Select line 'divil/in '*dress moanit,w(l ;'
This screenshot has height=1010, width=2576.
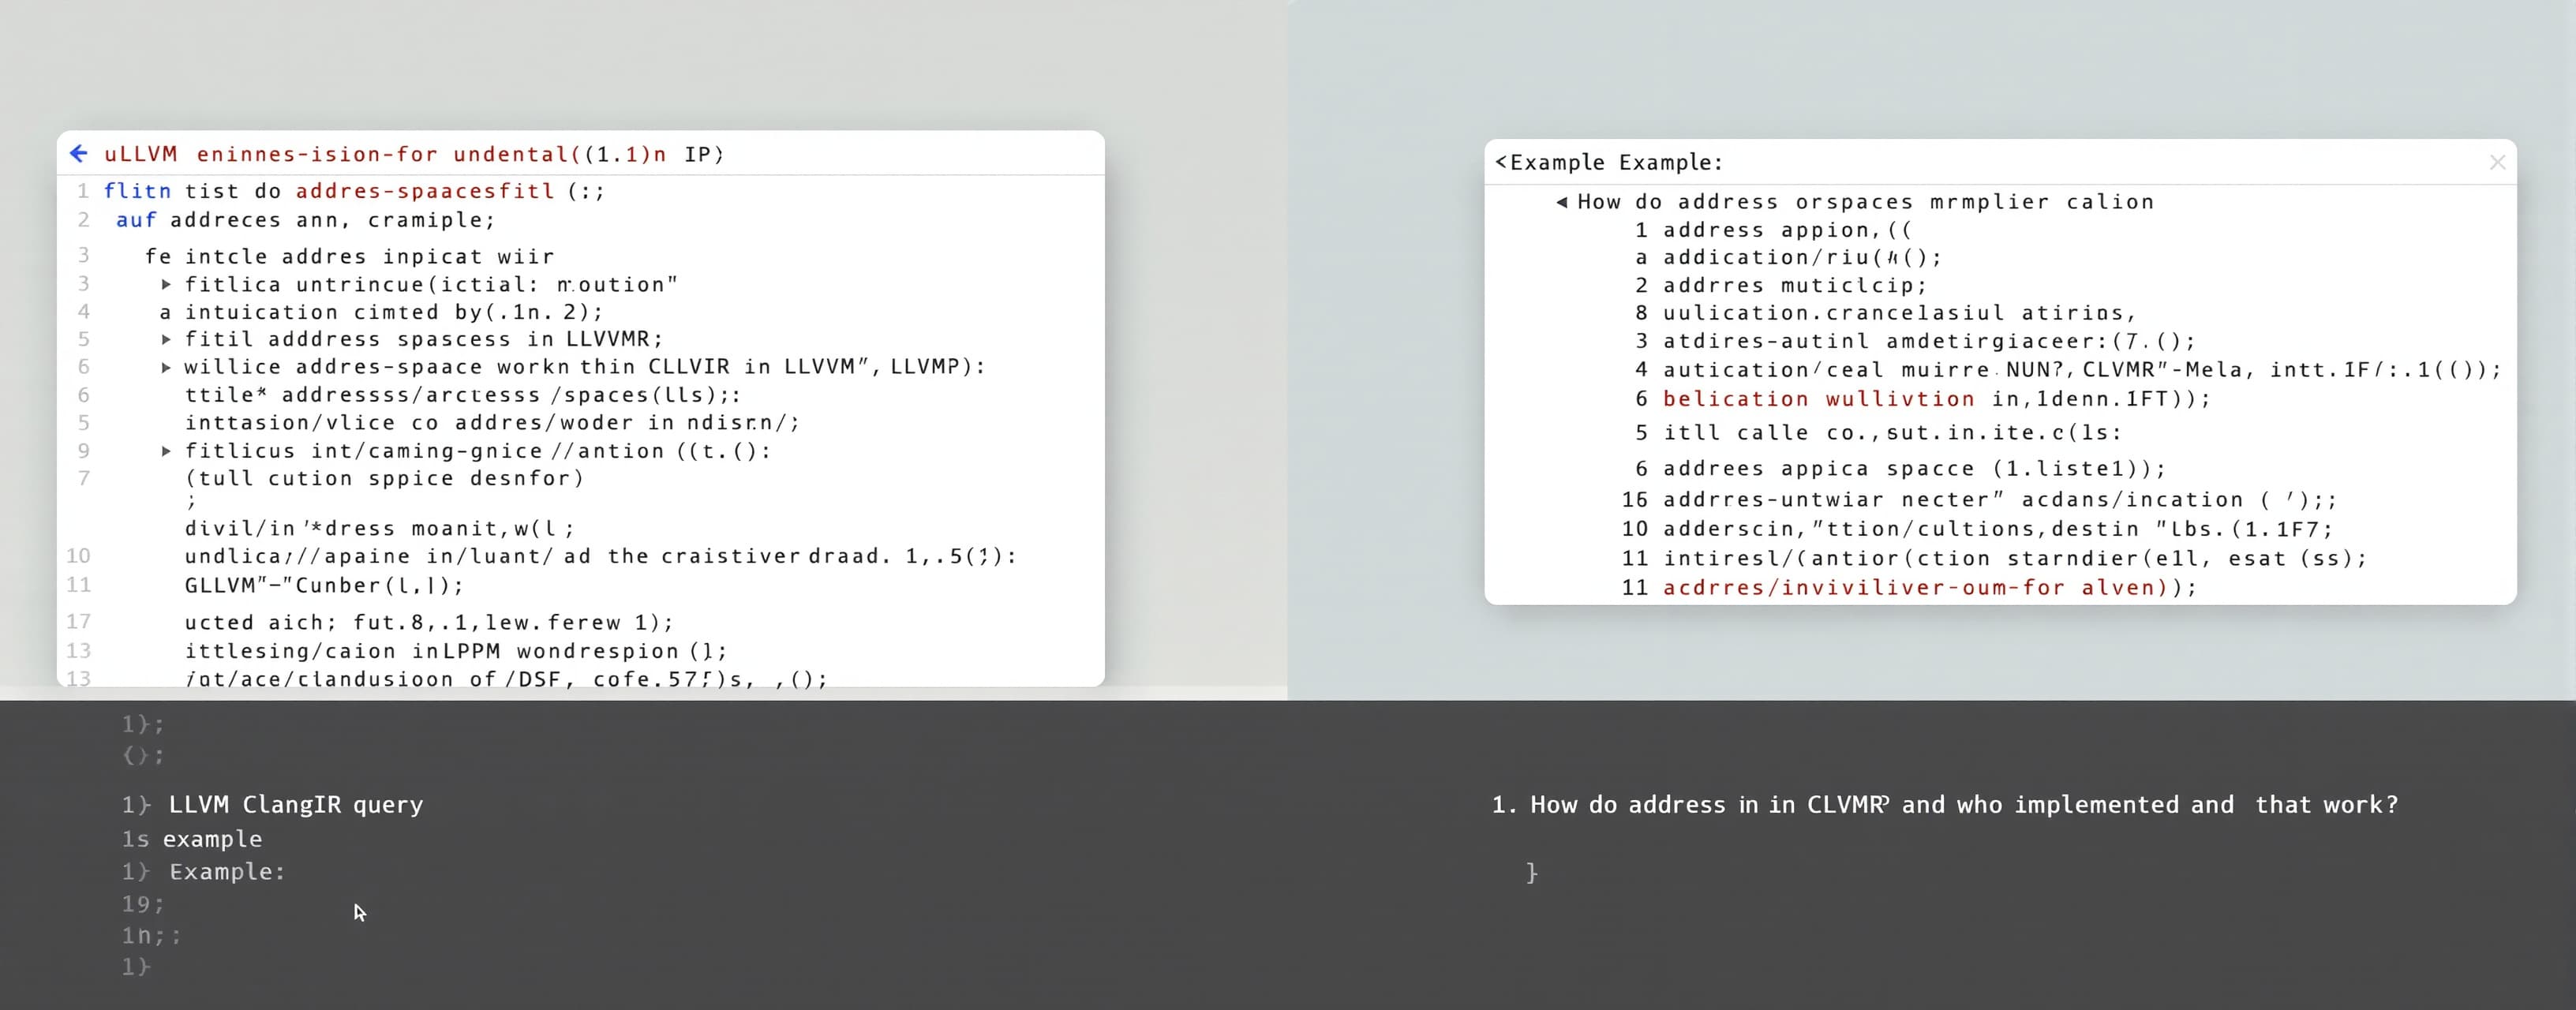click(x=380, y=529)
